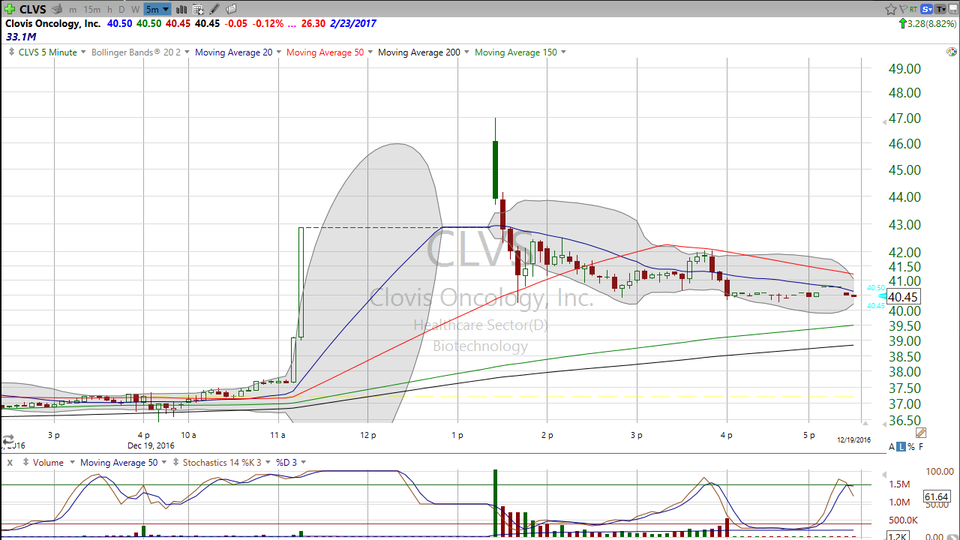Viewport: 960px width, 540px height.
Task: Click the 61.64 stochastics value label
Action: pos(937,497)
